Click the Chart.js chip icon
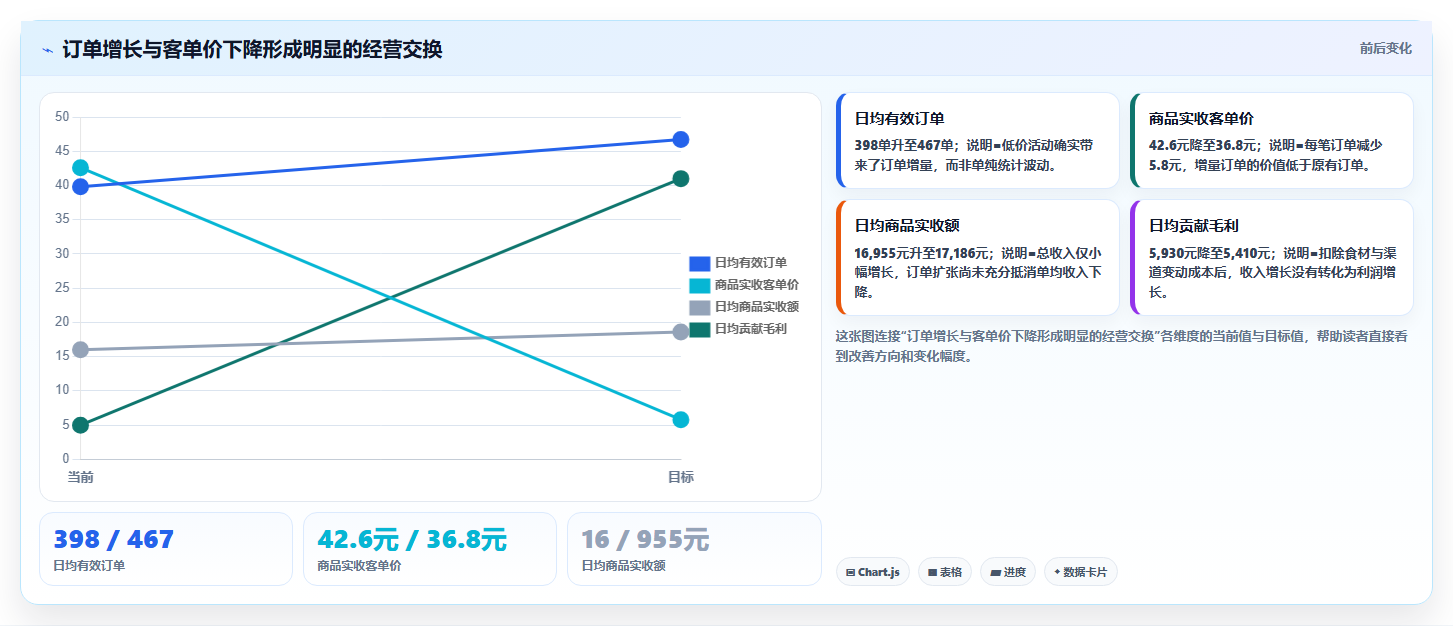Image resolution: width=1453 pixels, height=626 pixels. pos(850,573)
